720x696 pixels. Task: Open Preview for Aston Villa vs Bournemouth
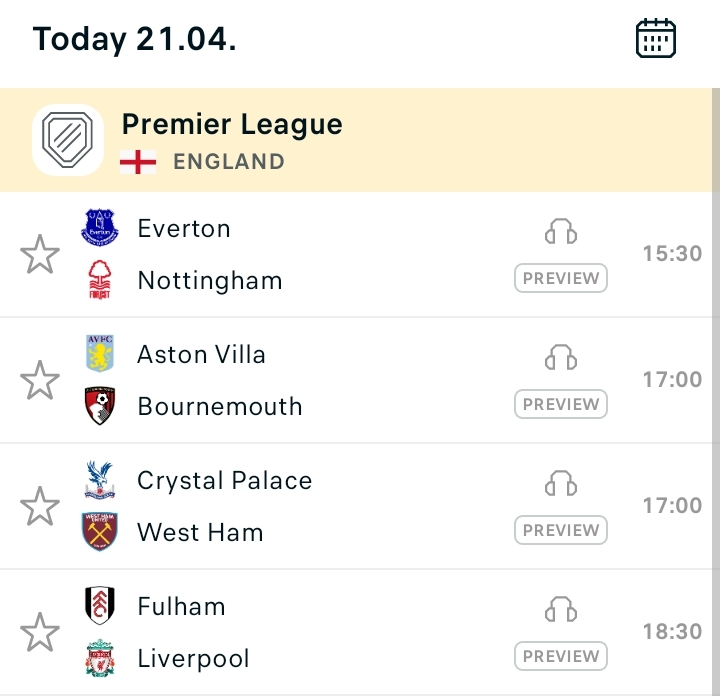561,404
